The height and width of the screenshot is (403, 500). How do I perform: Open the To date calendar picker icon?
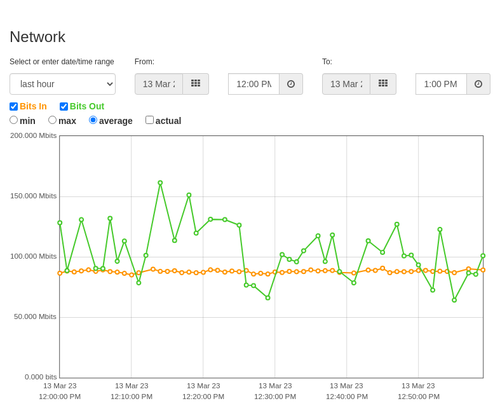click(383, 84)
